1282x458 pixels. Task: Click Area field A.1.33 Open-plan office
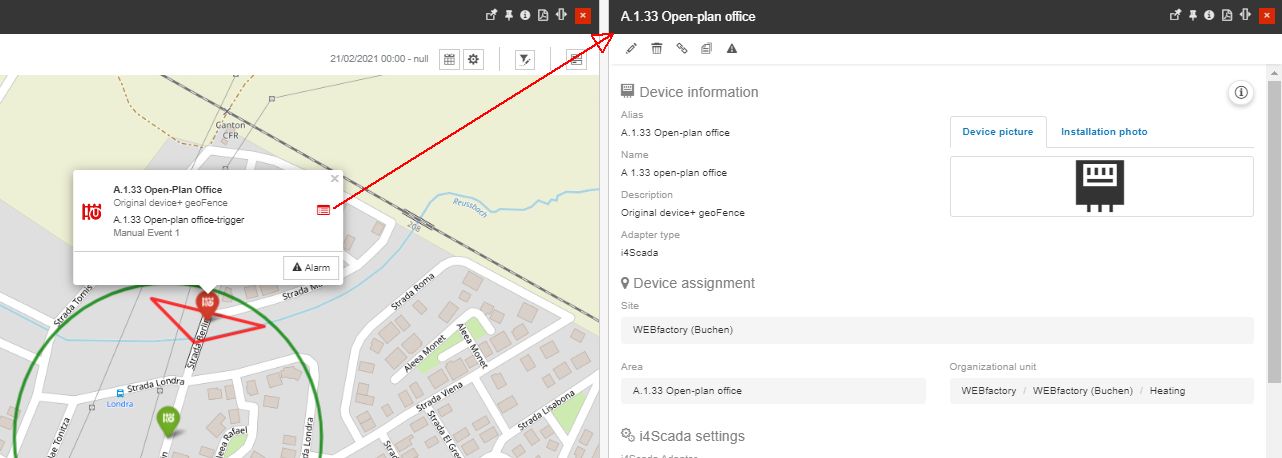tap(773, 391)
